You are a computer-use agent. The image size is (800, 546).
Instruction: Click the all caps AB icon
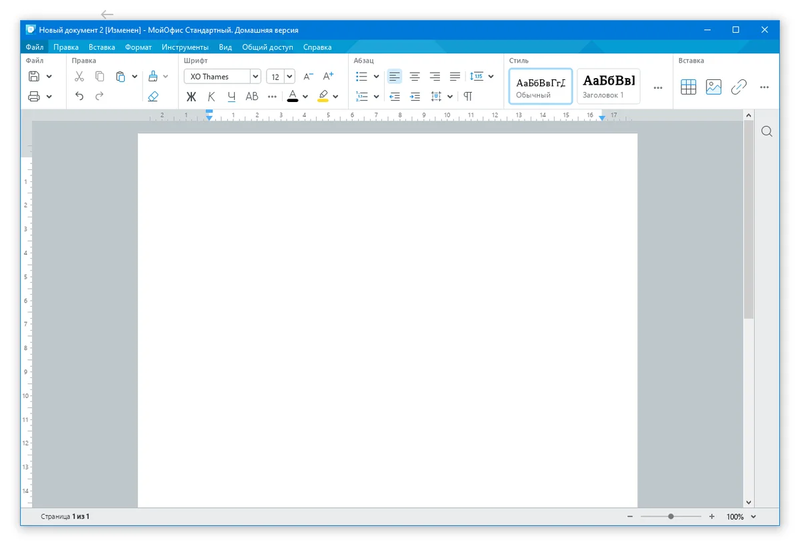(252, 96)
